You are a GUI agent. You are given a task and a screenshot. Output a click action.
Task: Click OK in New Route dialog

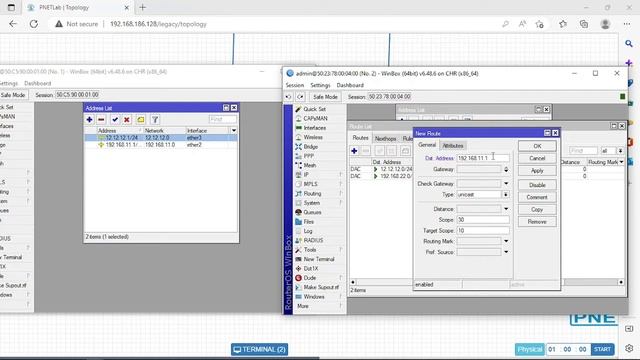point(537,146)
